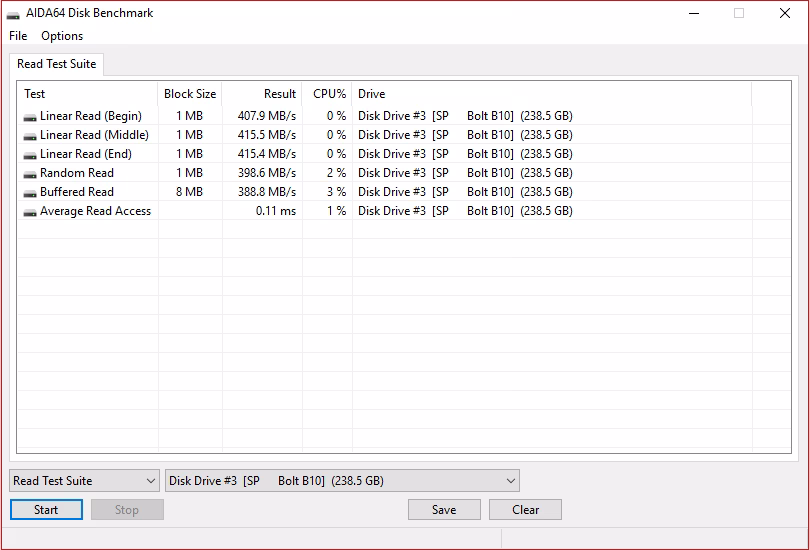
Task: Click the 415.5 MB/s result value
Action: coord(267,135)
